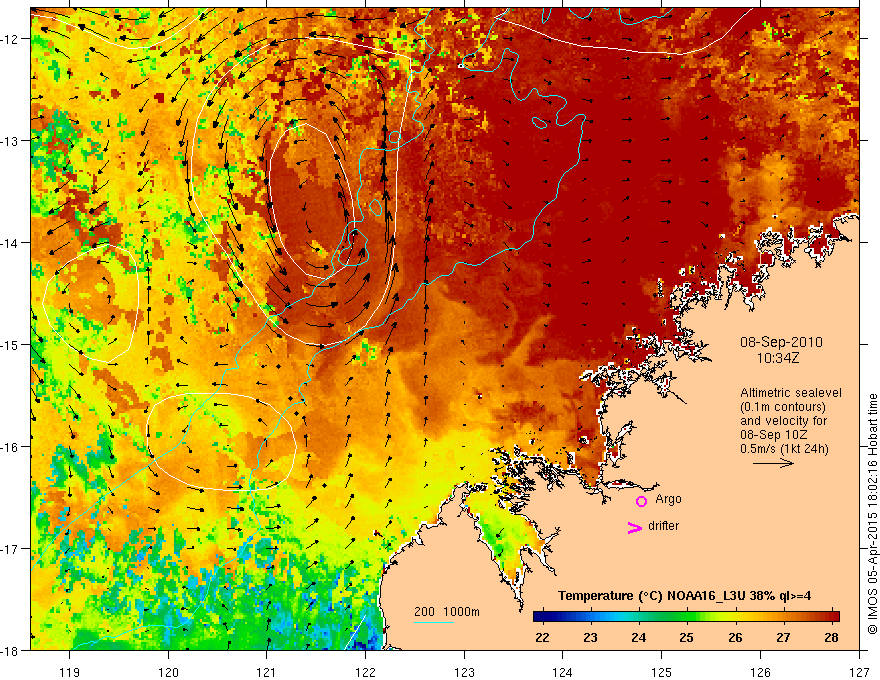Click the colorbar value 23
The image size is (880, 680).
coord(590,637)
